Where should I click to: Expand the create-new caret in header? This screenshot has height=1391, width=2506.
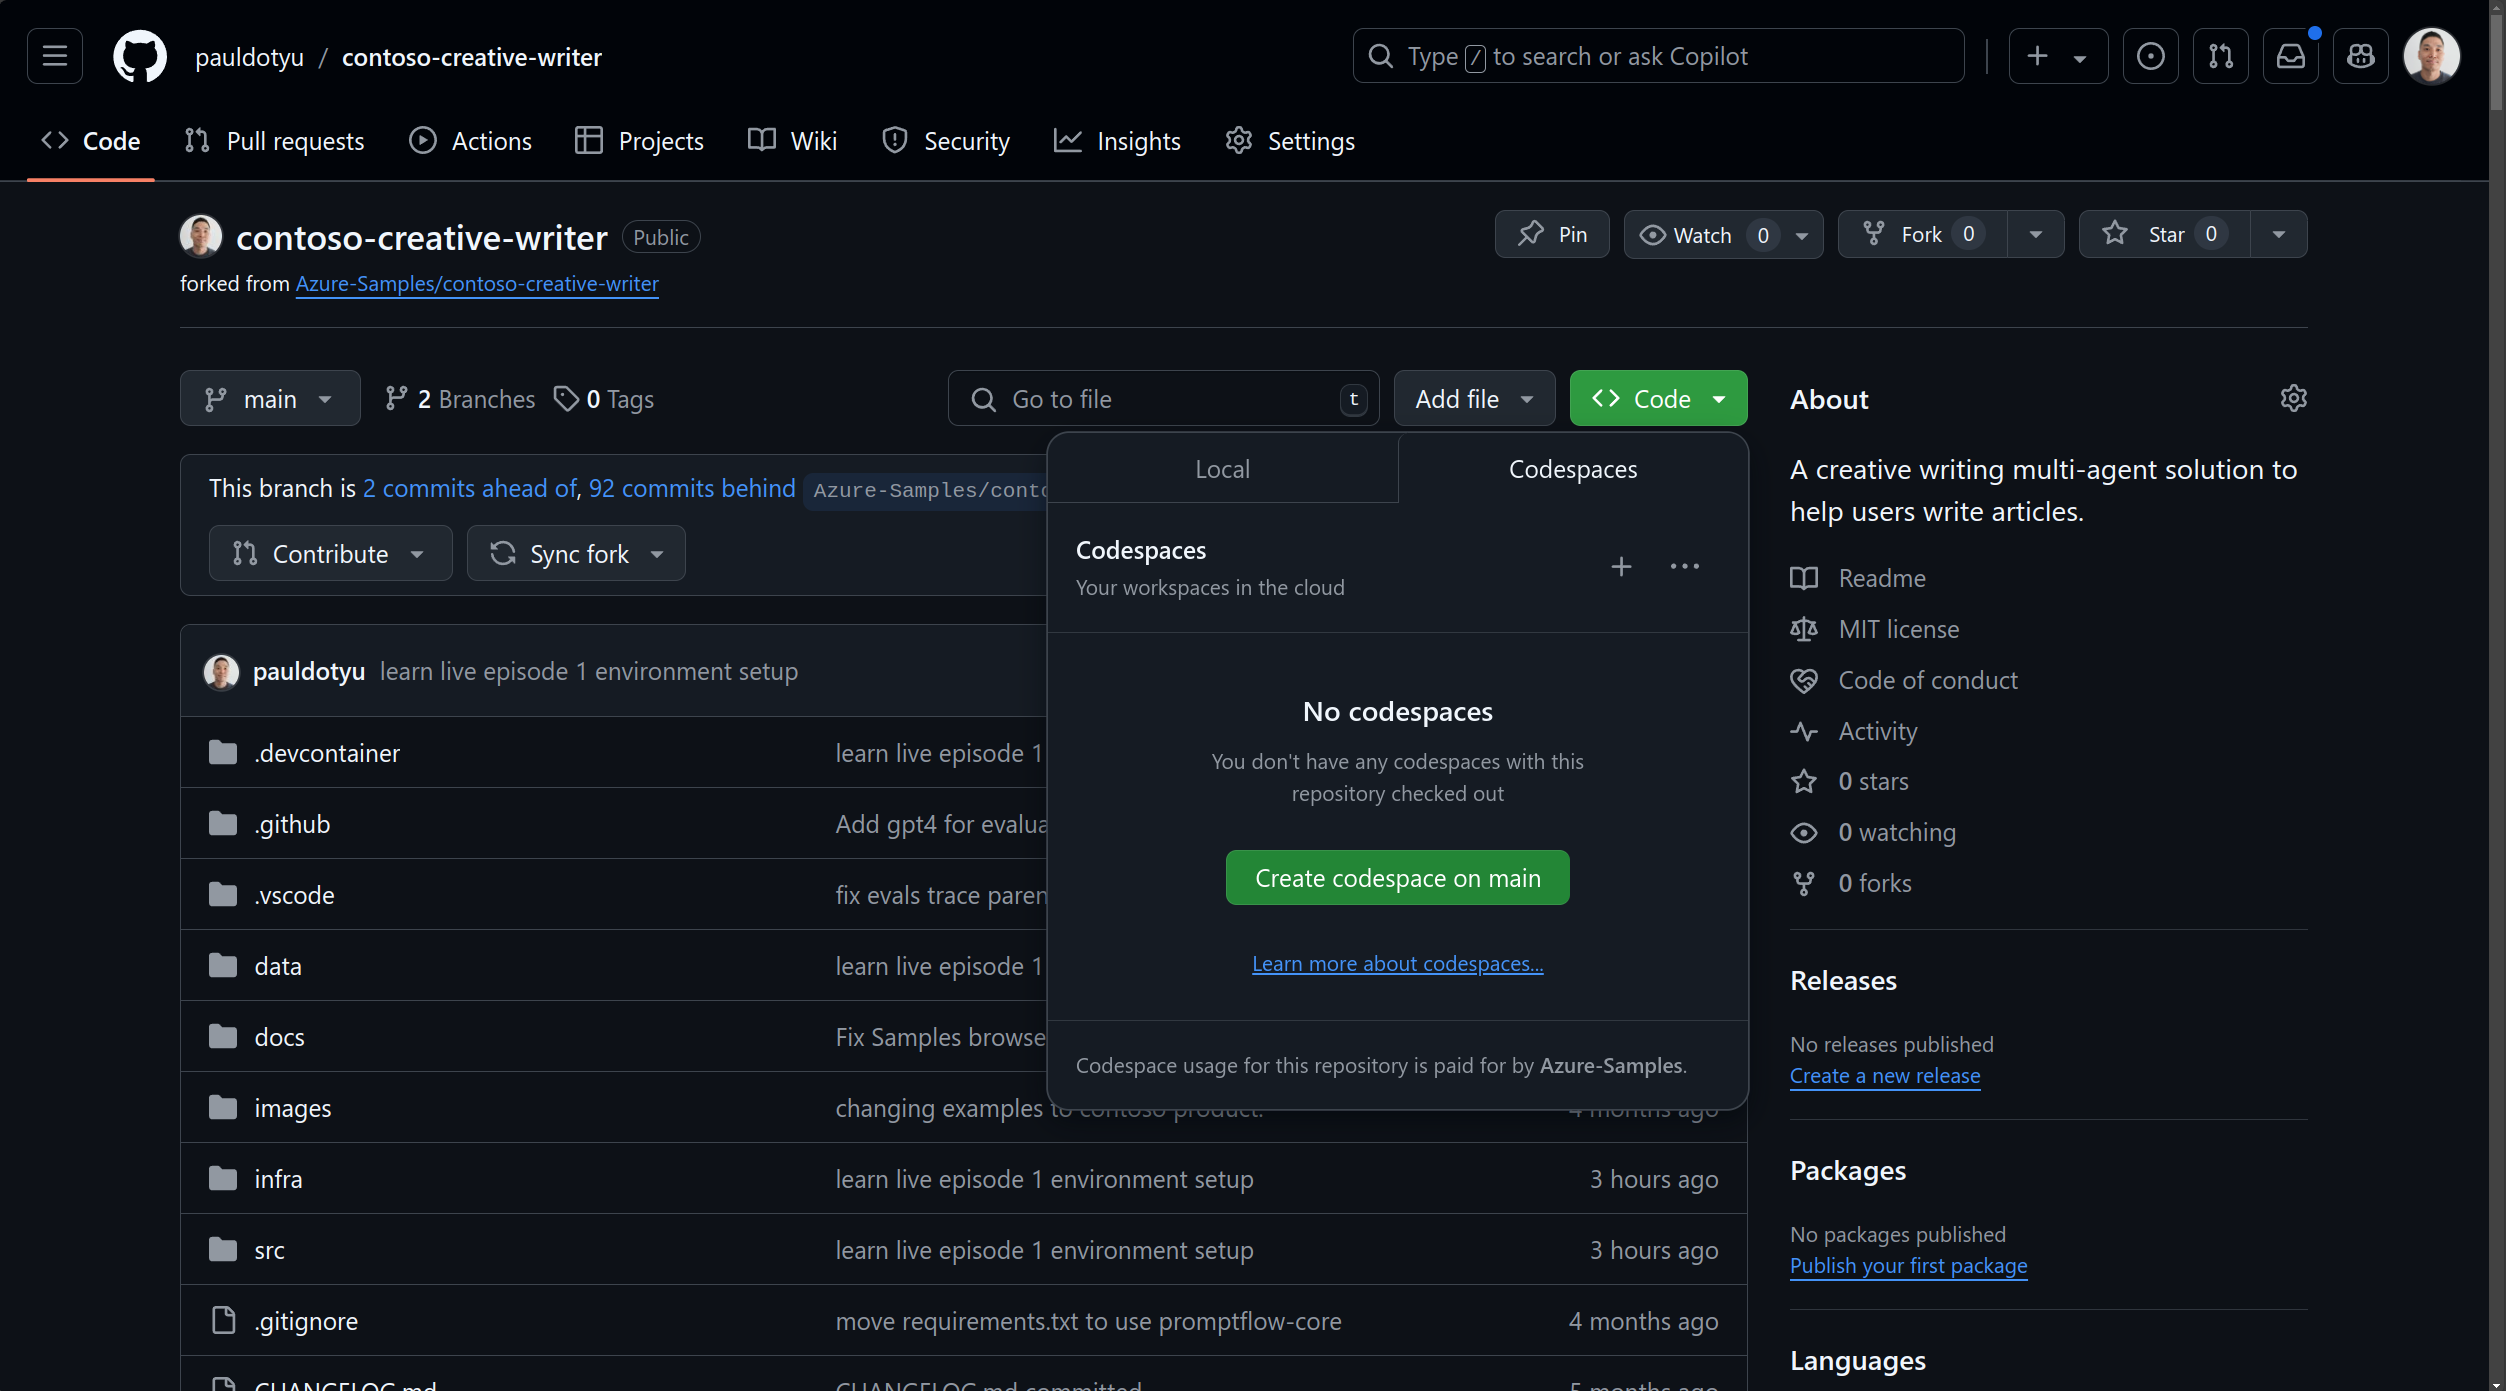2080,58
